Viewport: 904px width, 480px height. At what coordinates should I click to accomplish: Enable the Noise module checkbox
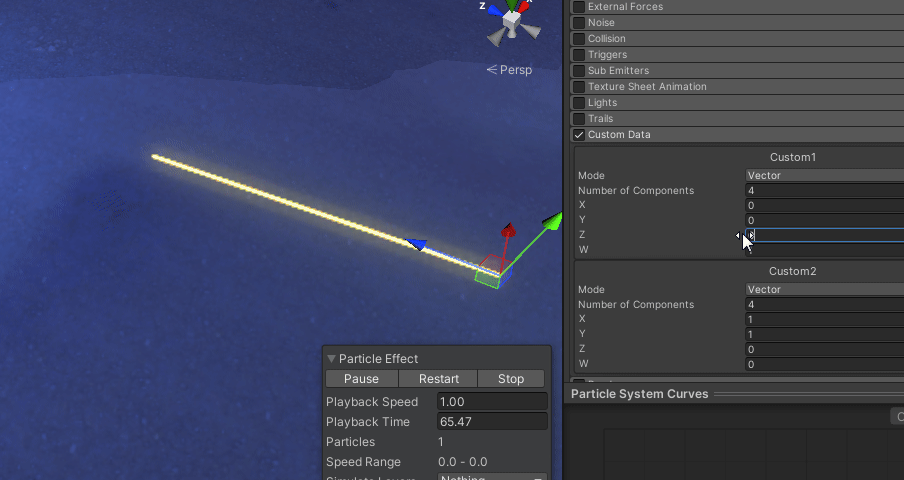point(579,23)
